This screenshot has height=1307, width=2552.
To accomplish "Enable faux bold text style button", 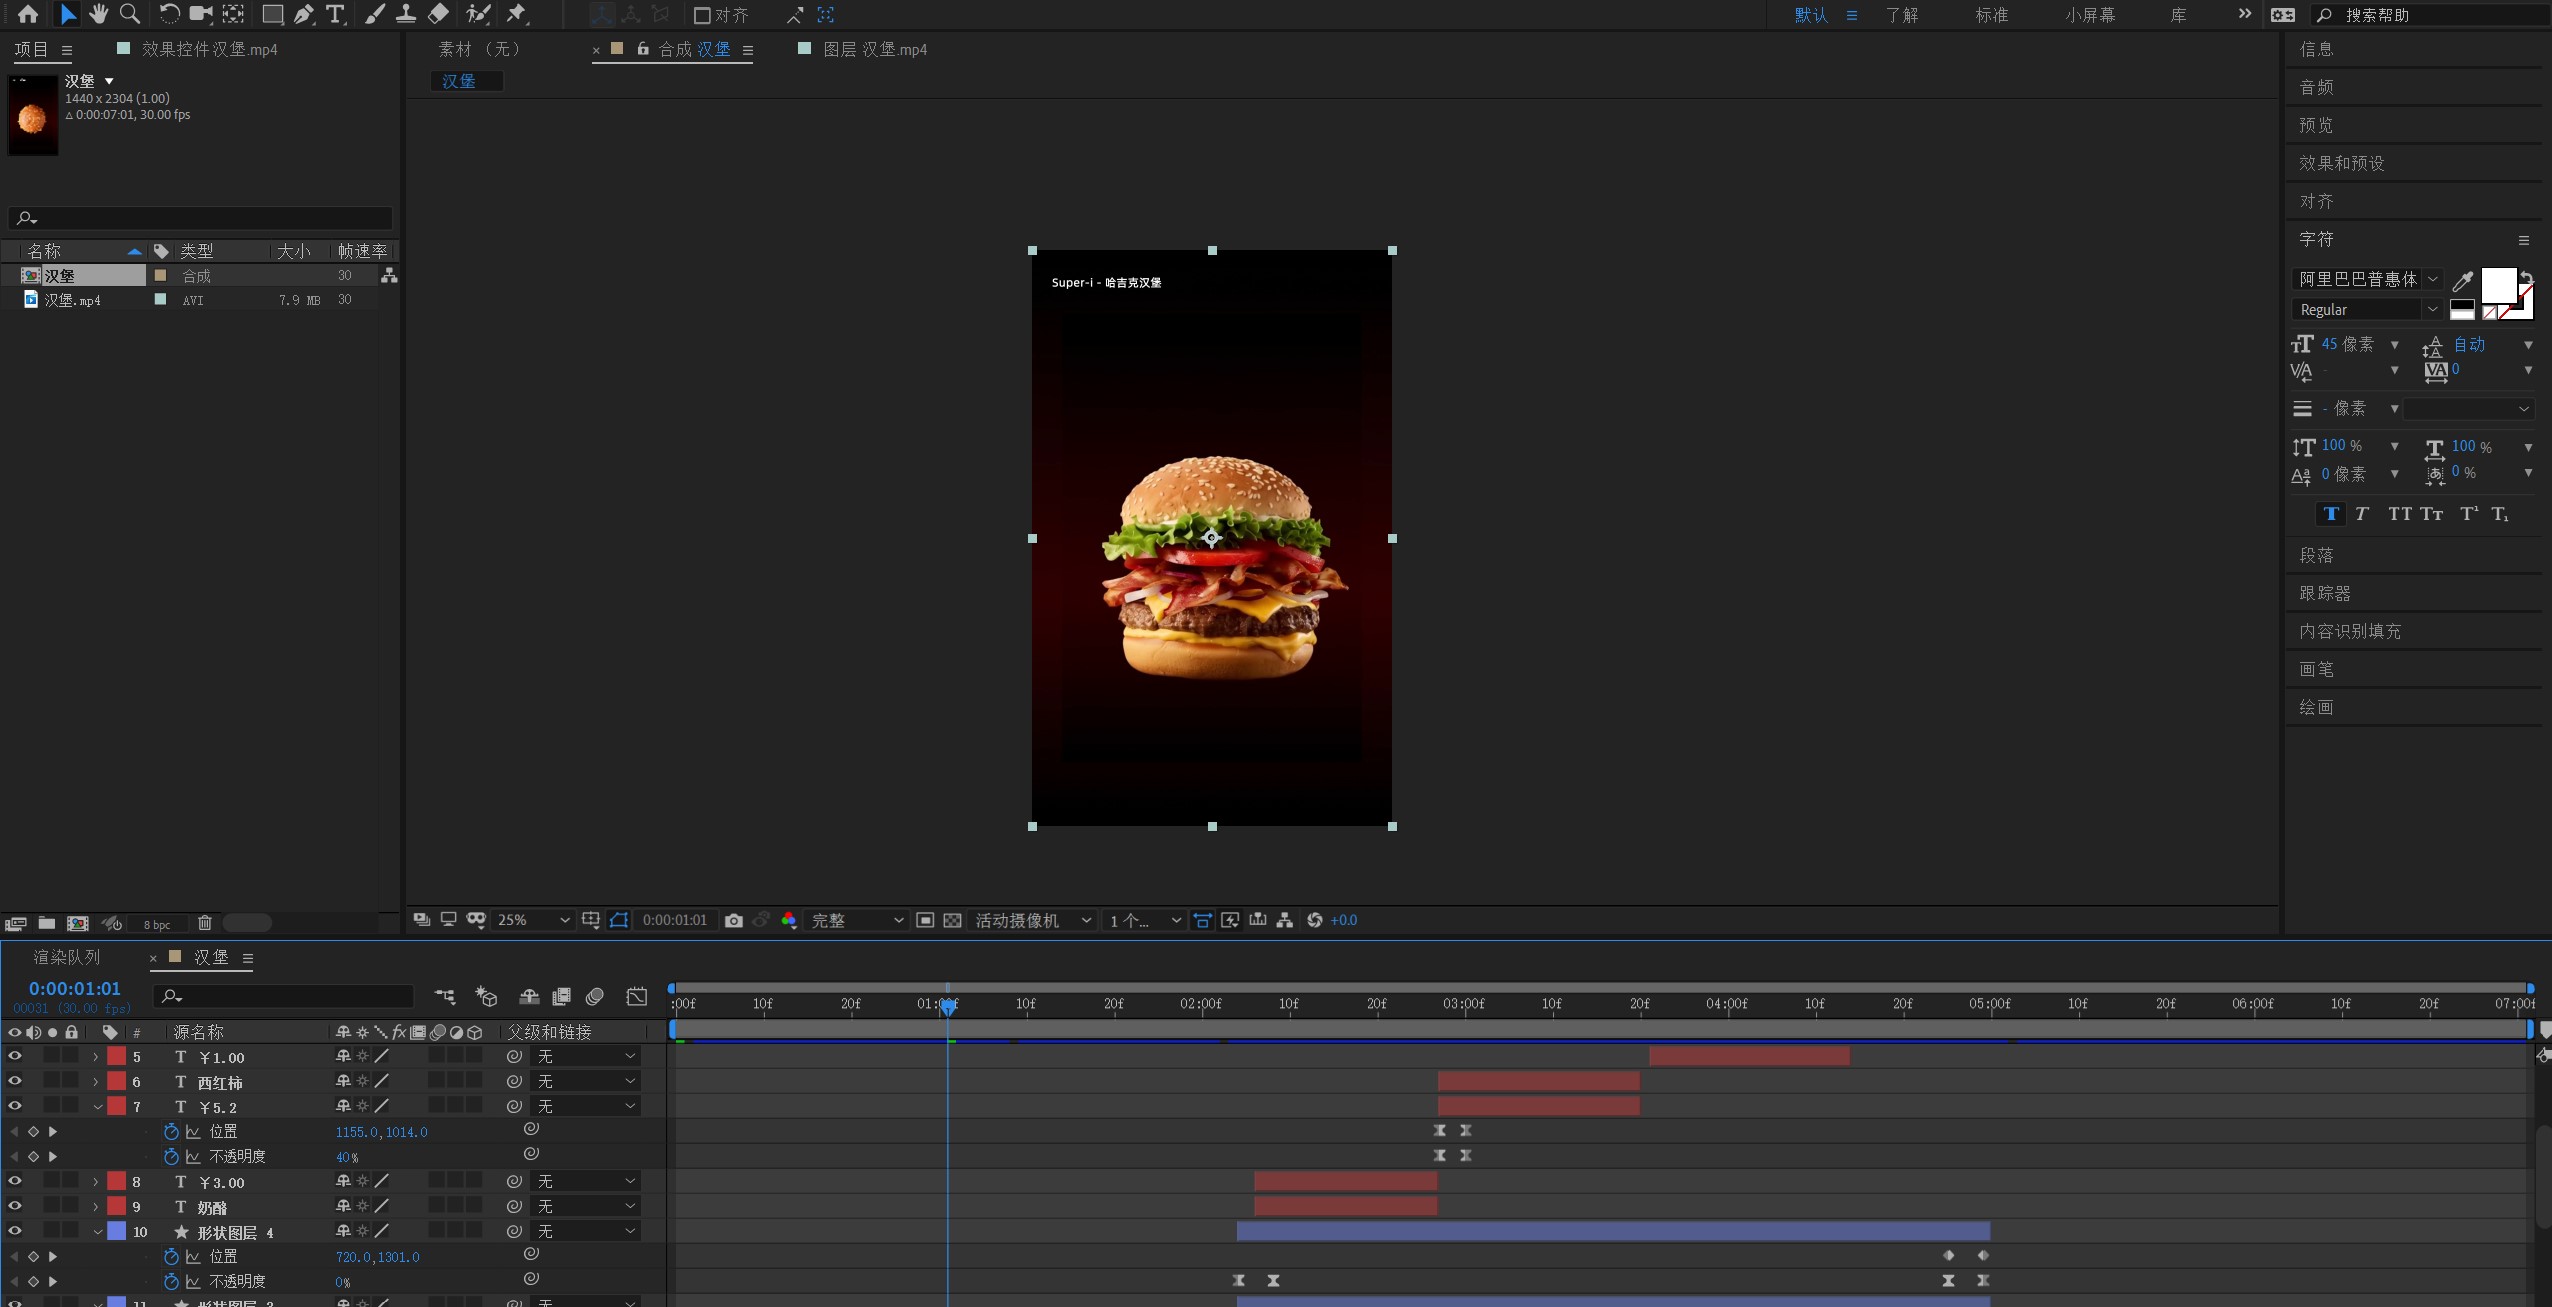I will pyautogui.click(x=2330, y=514).
